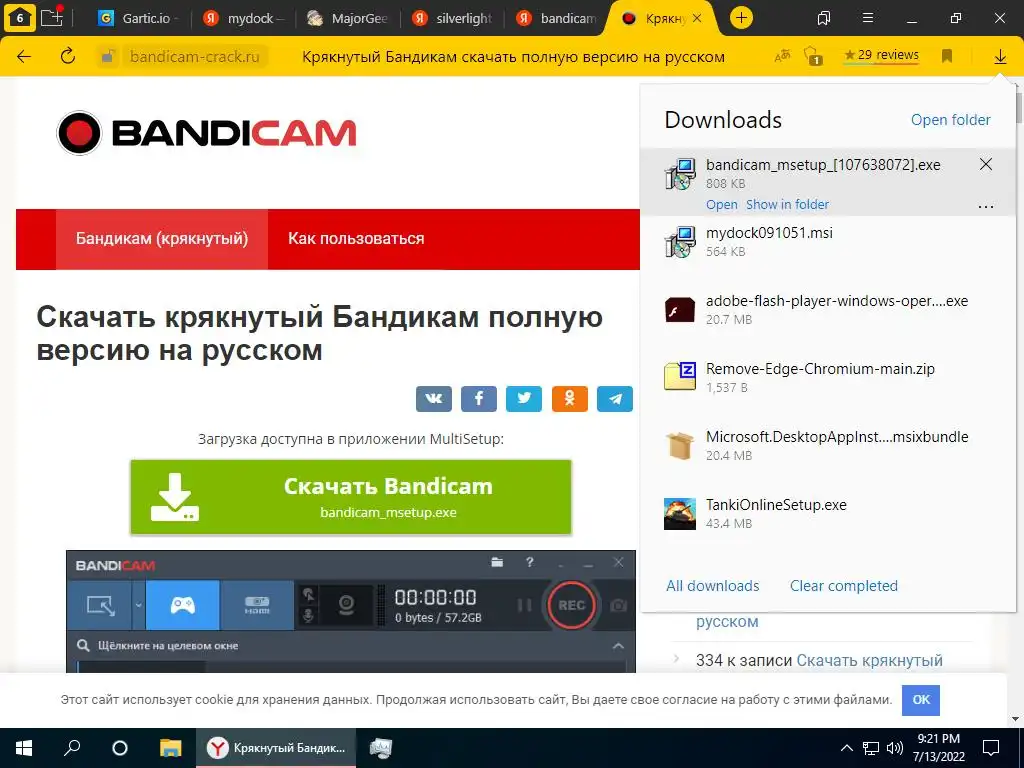
Task: Share the page on Twitter
Action: 524,398
